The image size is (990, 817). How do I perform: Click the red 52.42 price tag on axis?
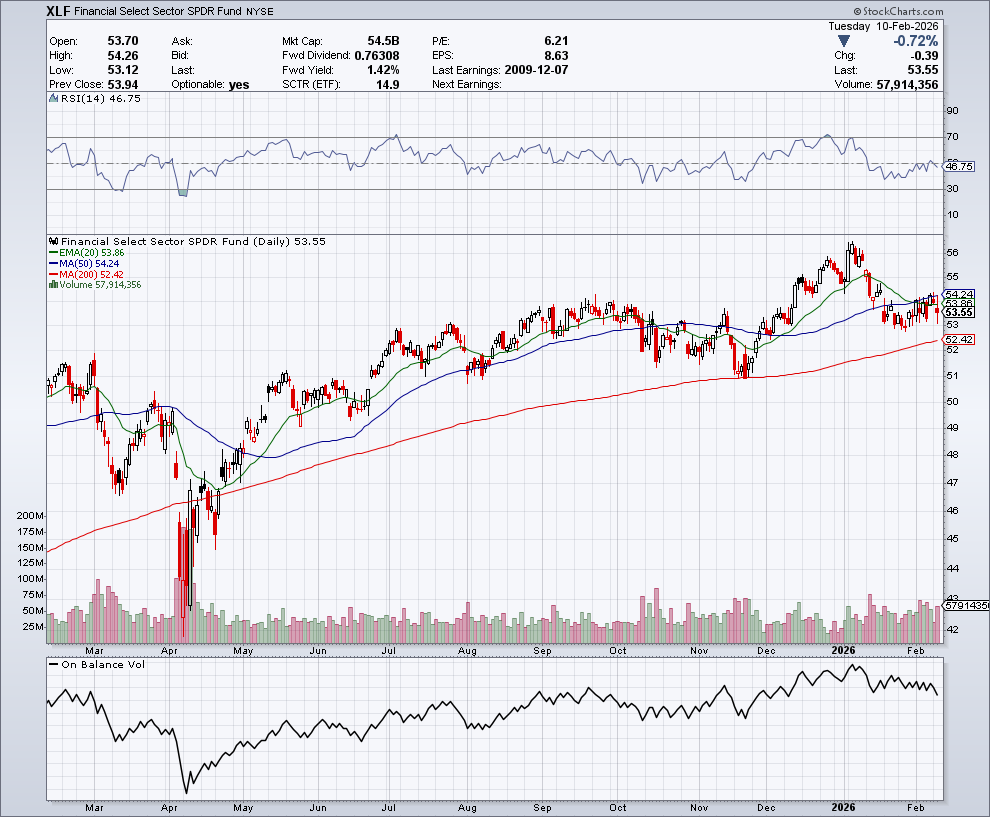click(958, 340)
